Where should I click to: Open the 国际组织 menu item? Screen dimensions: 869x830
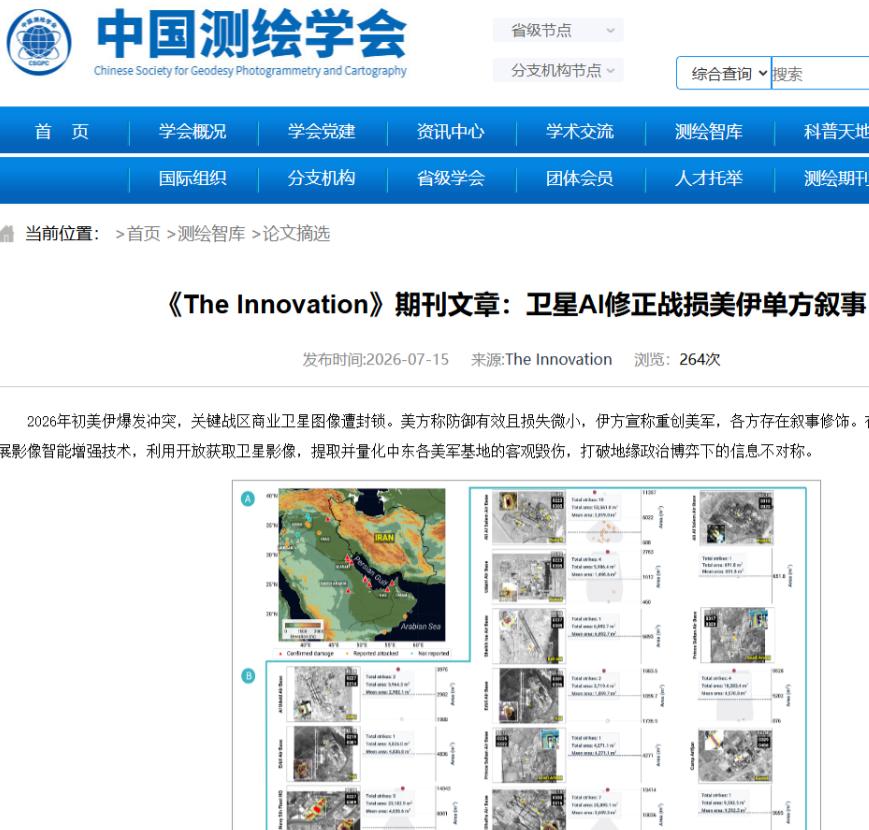pos(192,178)
